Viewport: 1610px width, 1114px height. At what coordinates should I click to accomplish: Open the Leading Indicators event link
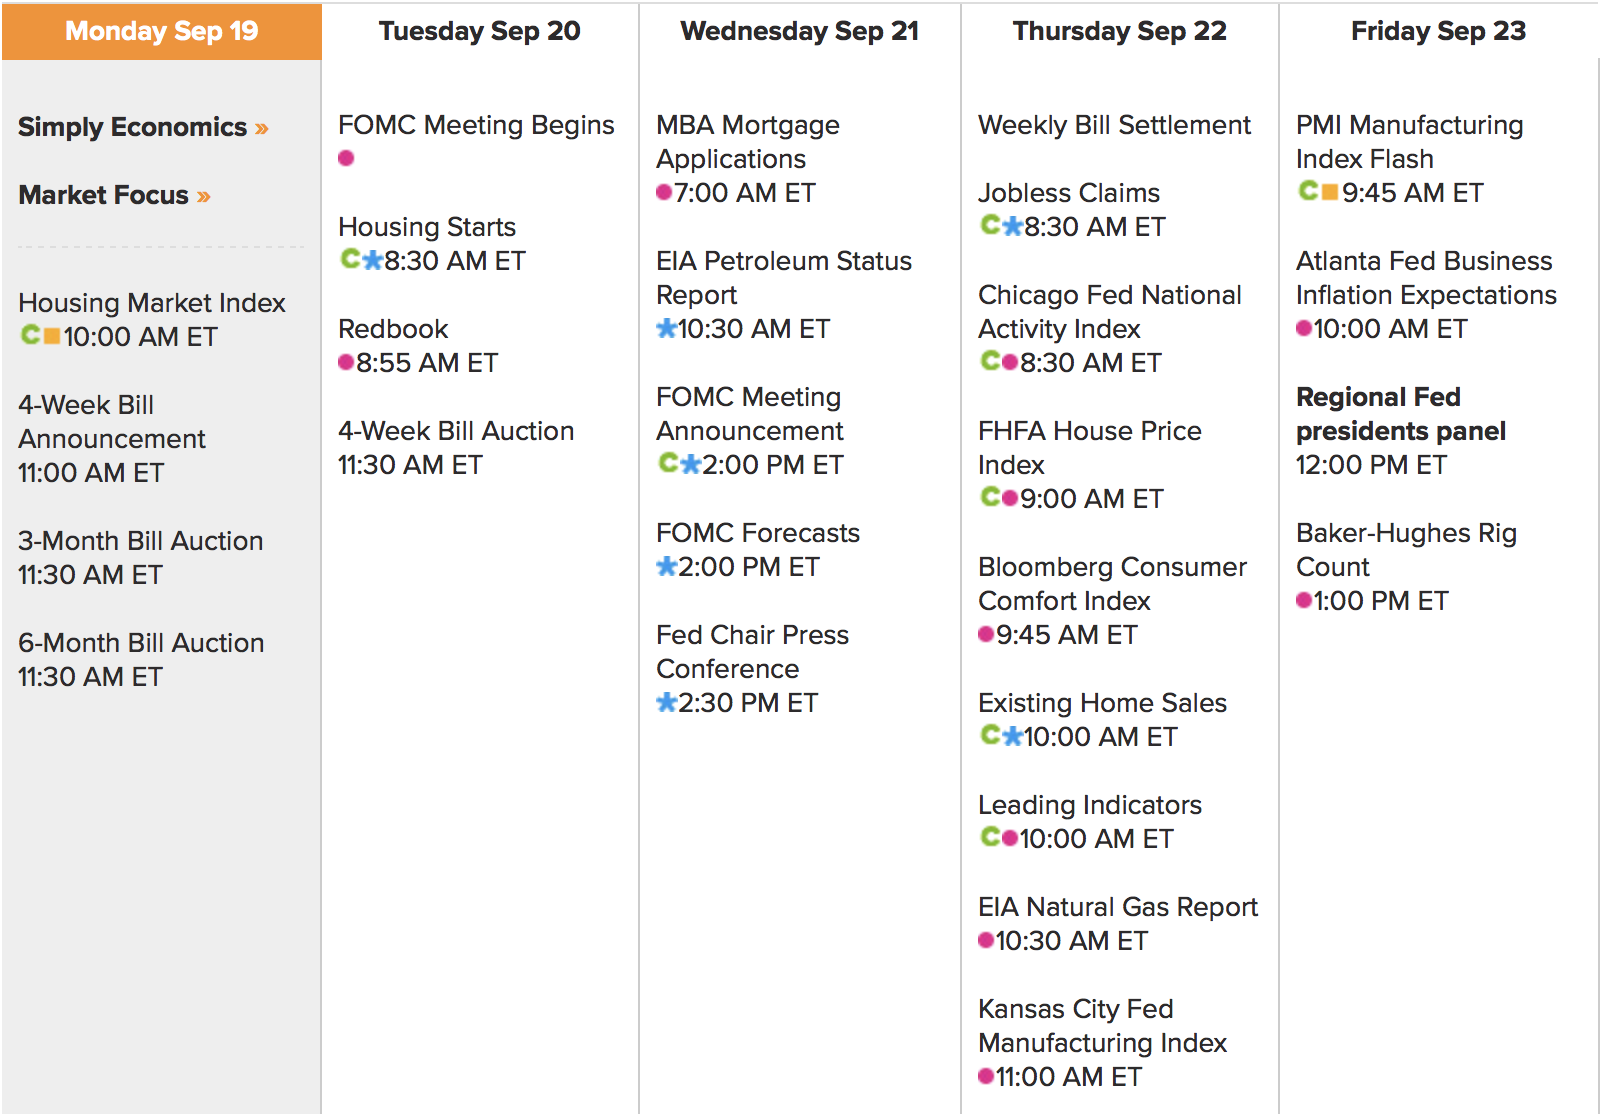click(x=1090, y=805)
